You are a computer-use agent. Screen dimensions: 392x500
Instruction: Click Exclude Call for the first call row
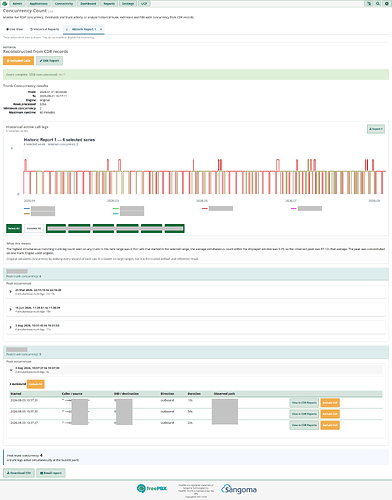coord(330,403)
